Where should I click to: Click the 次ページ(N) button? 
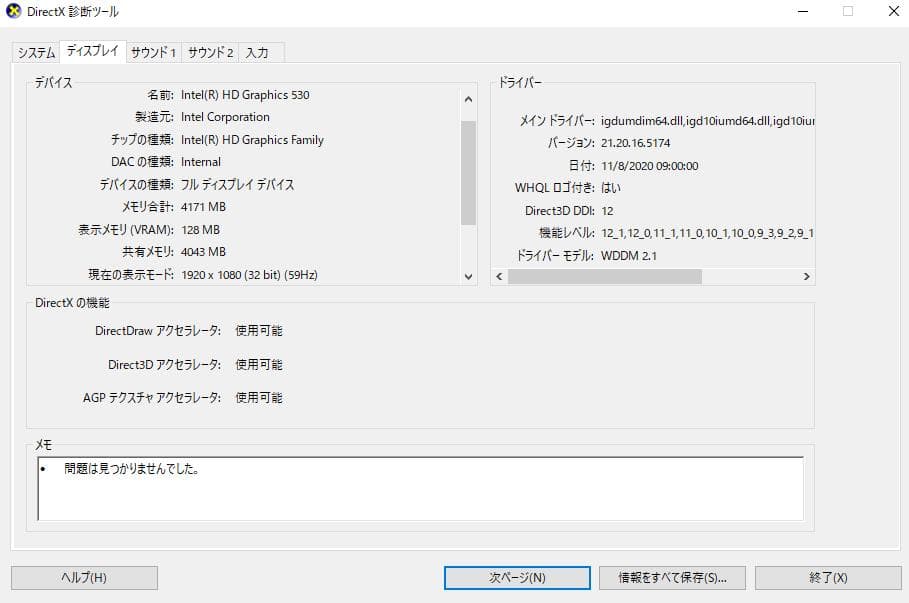tap(515, 577)
